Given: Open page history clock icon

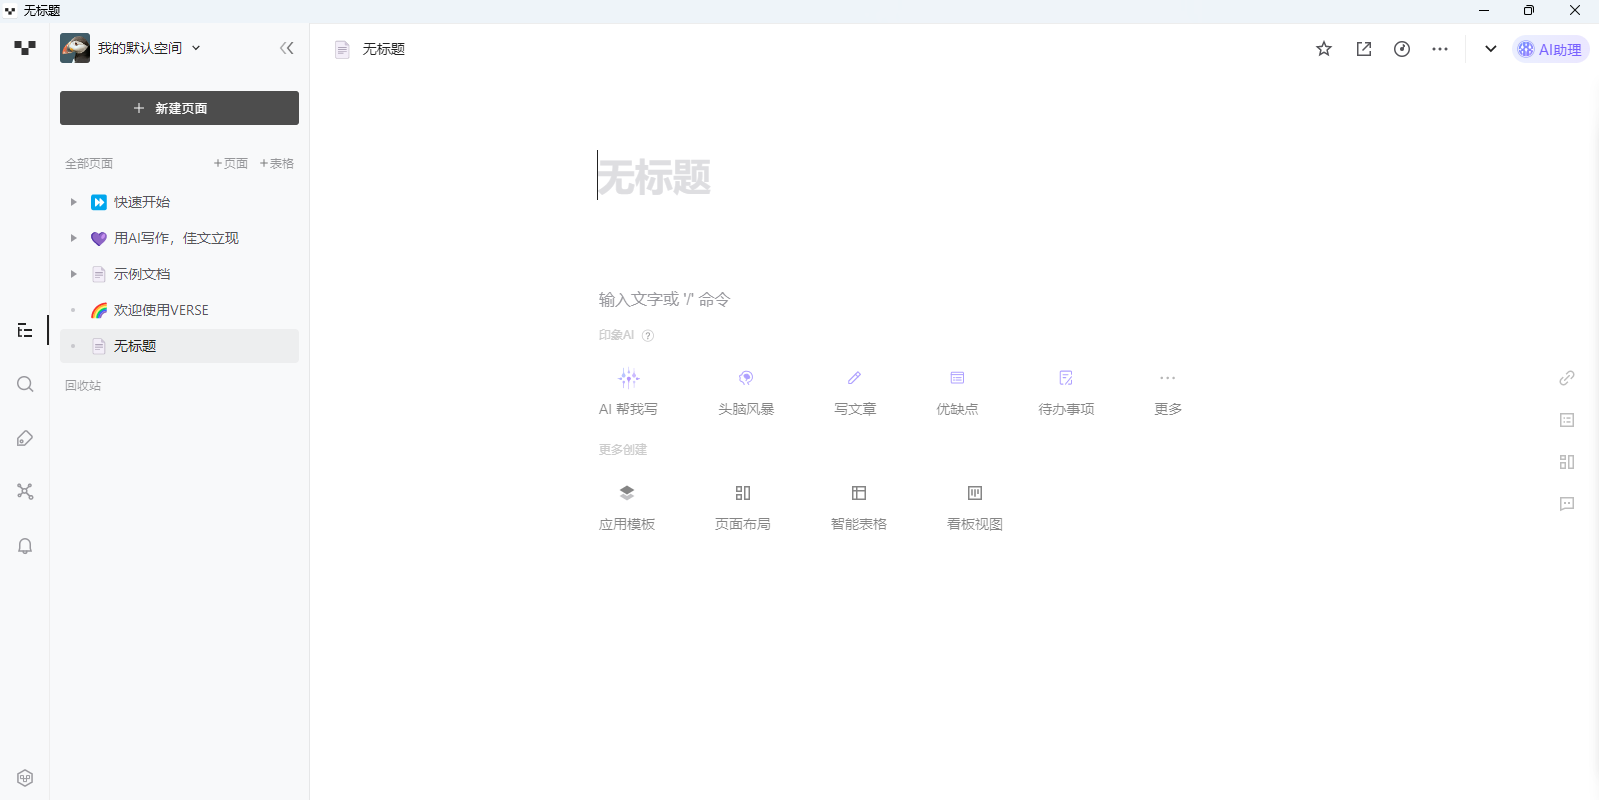Looking at the screenshot, I should [x=1402, y=49].
